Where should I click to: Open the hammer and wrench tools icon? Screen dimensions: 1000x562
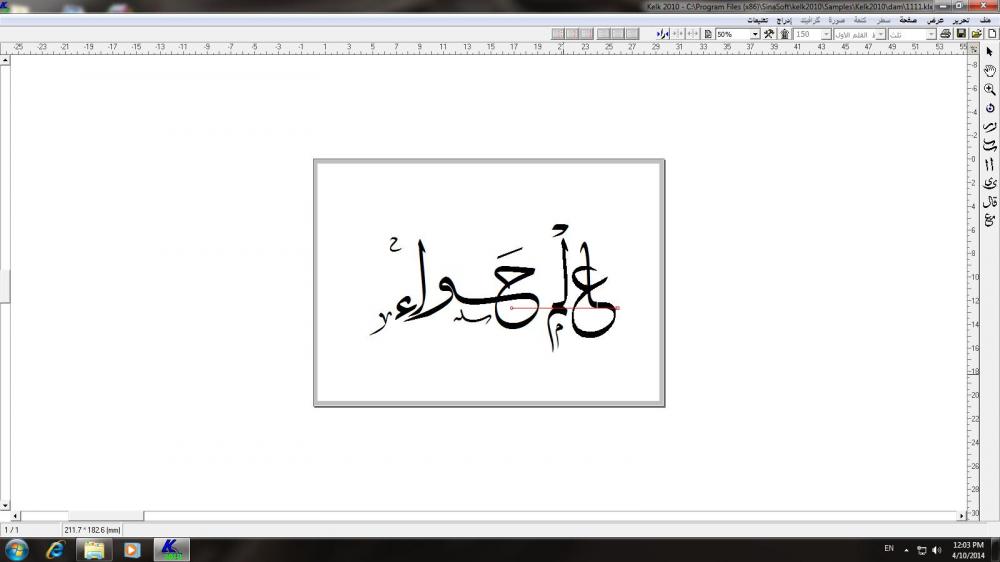tap(769, 34)
